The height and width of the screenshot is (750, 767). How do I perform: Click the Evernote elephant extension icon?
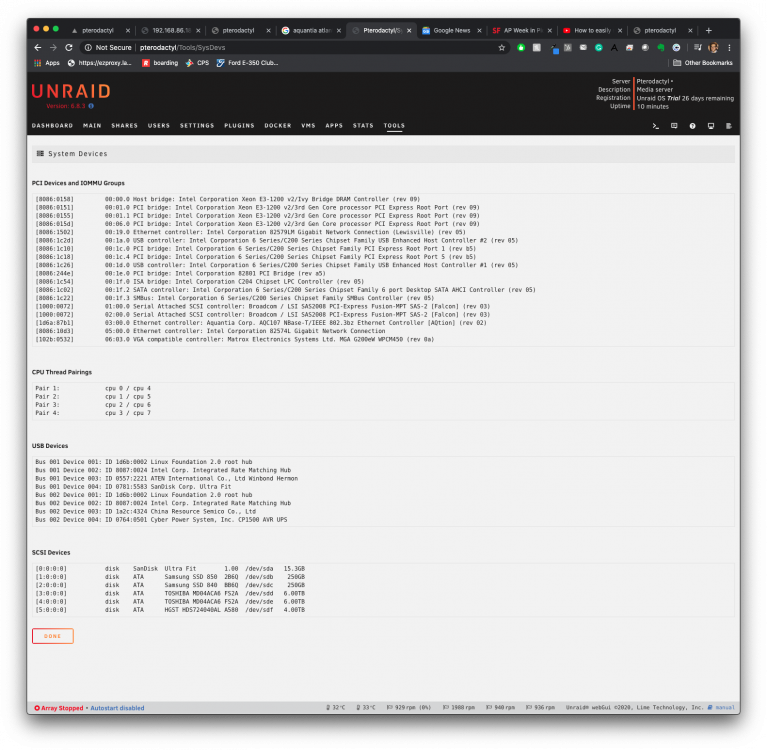(661, 47)
